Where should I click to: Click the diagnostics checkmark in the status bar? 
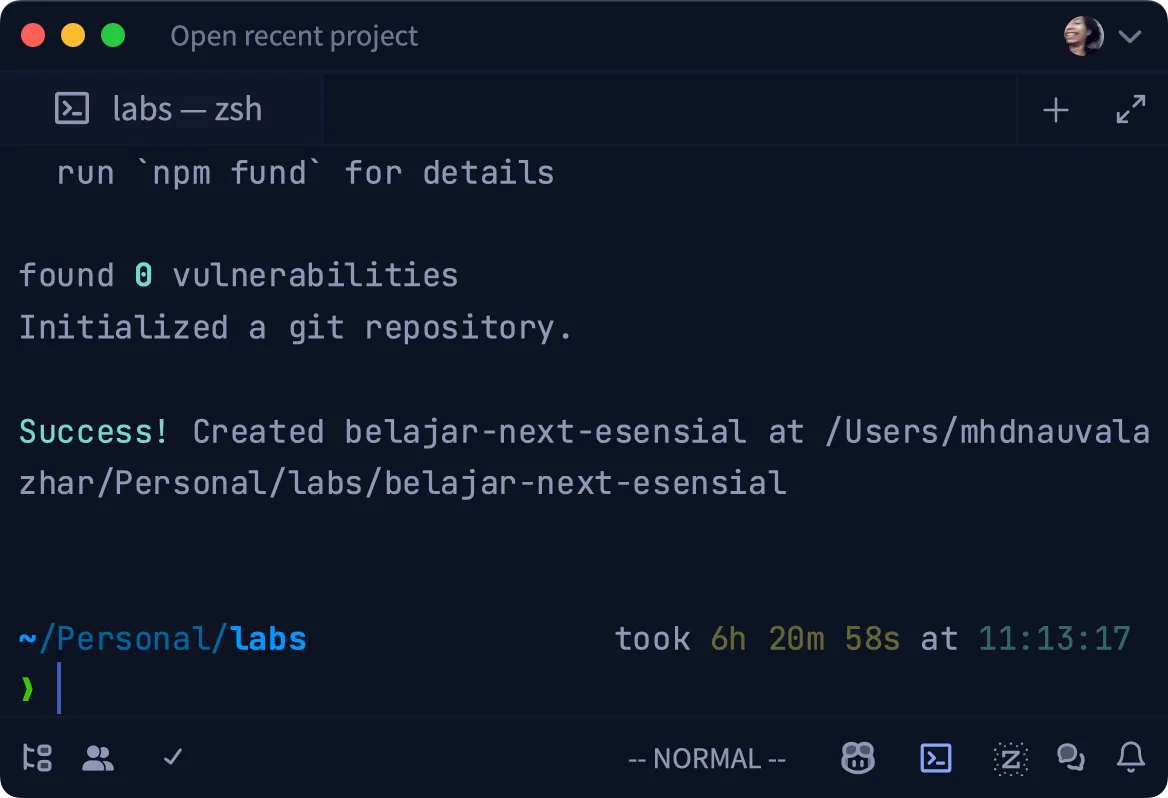pos(171,758)
